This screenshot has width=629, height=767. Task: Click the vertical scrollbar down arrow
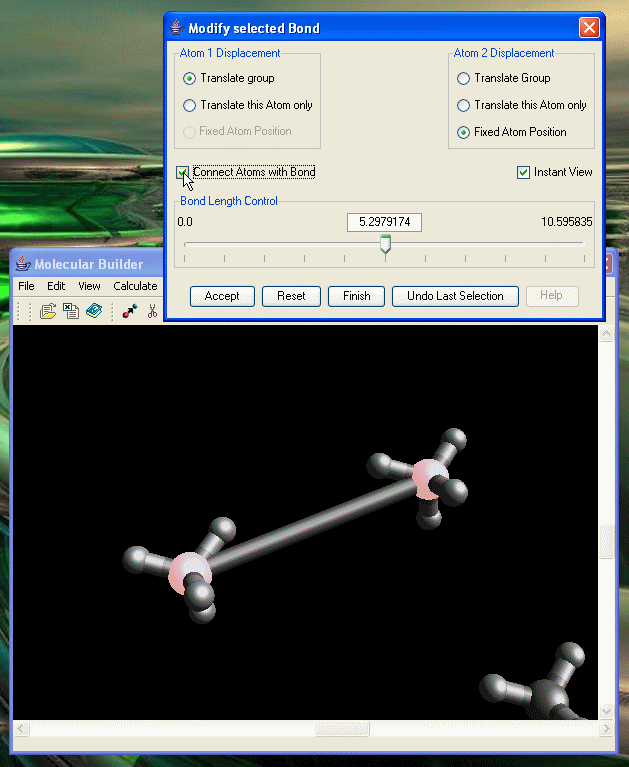(x=607, y=711)
